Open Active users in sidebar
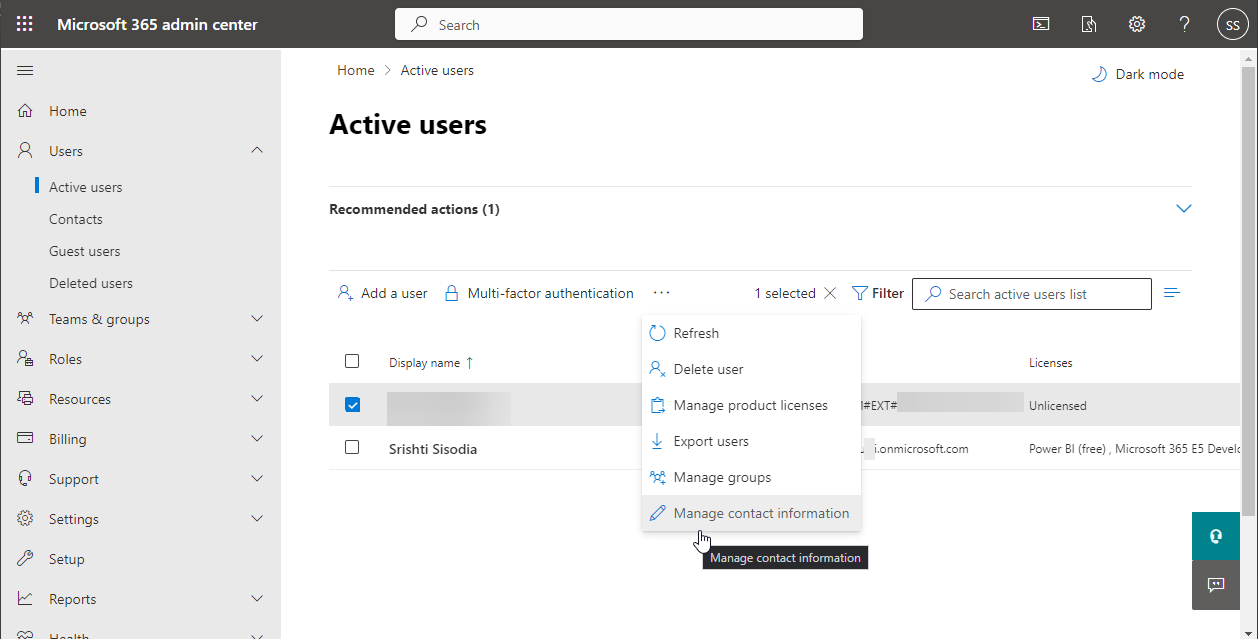The height and width of the screenshot is (639, 1258). click(86, 187)
